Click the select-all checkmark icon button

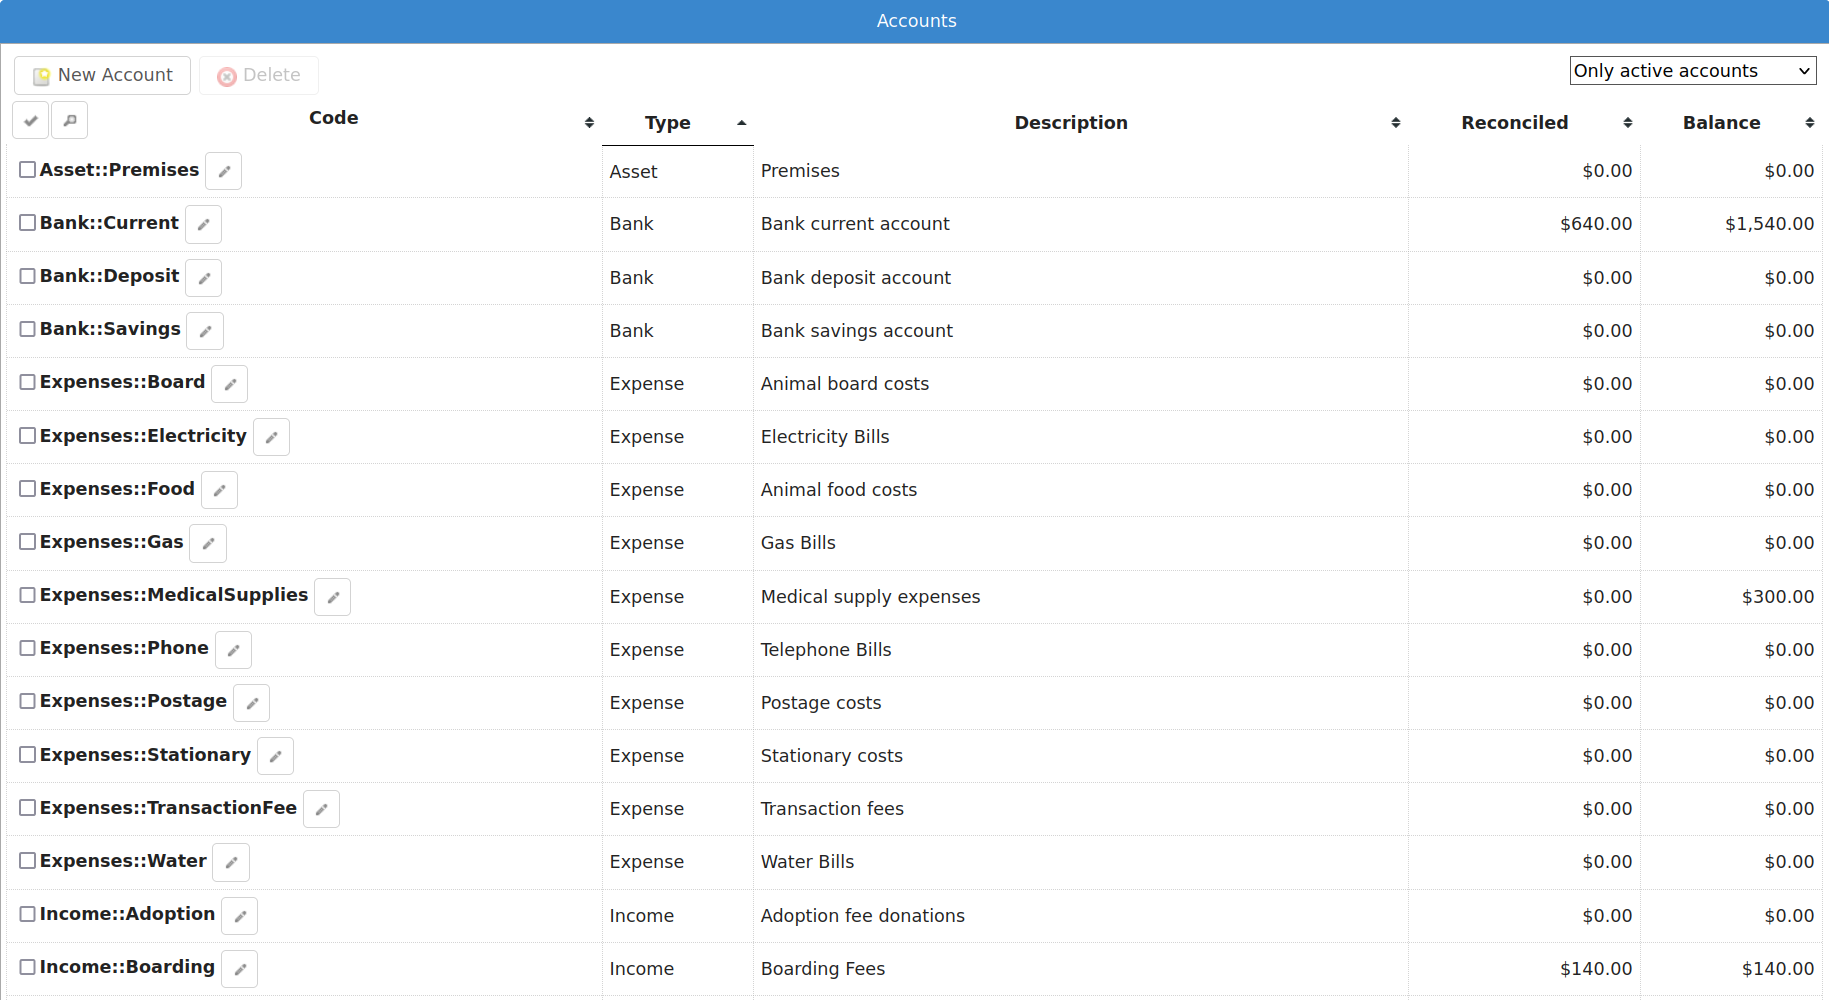(31, 120)
